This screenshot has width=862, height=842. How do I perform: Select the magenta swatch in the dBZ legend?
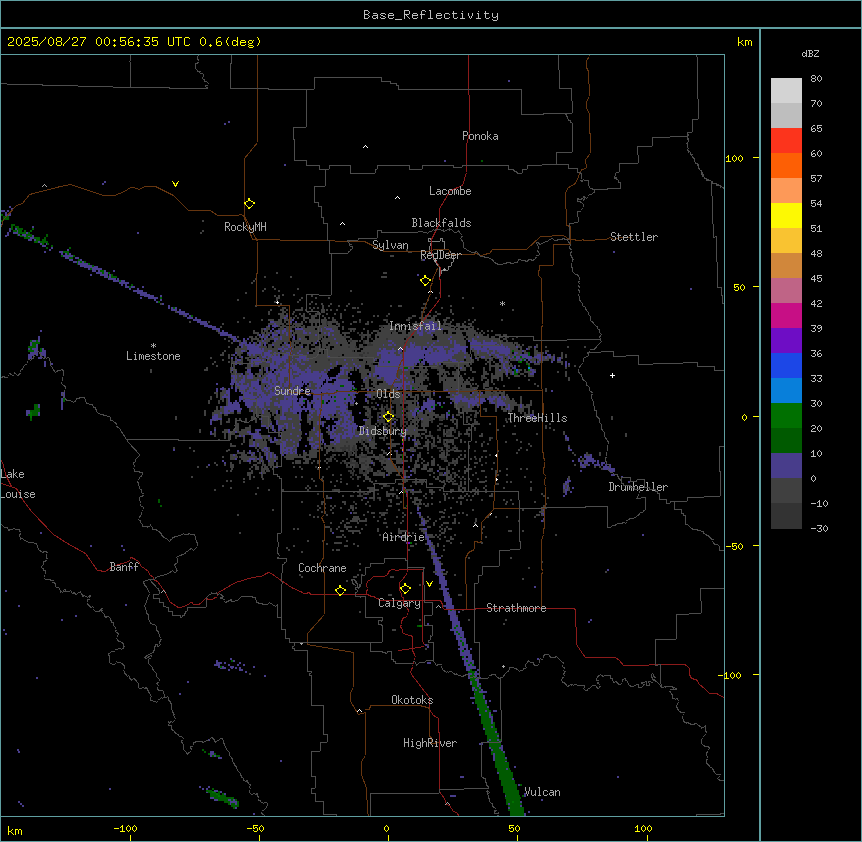(x=786, y=315)
